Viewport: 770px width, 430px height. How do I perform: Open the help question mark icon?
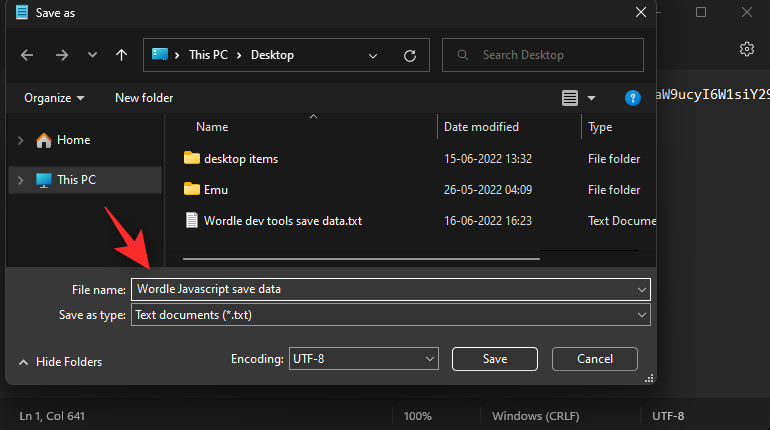[x=632, y=98]
